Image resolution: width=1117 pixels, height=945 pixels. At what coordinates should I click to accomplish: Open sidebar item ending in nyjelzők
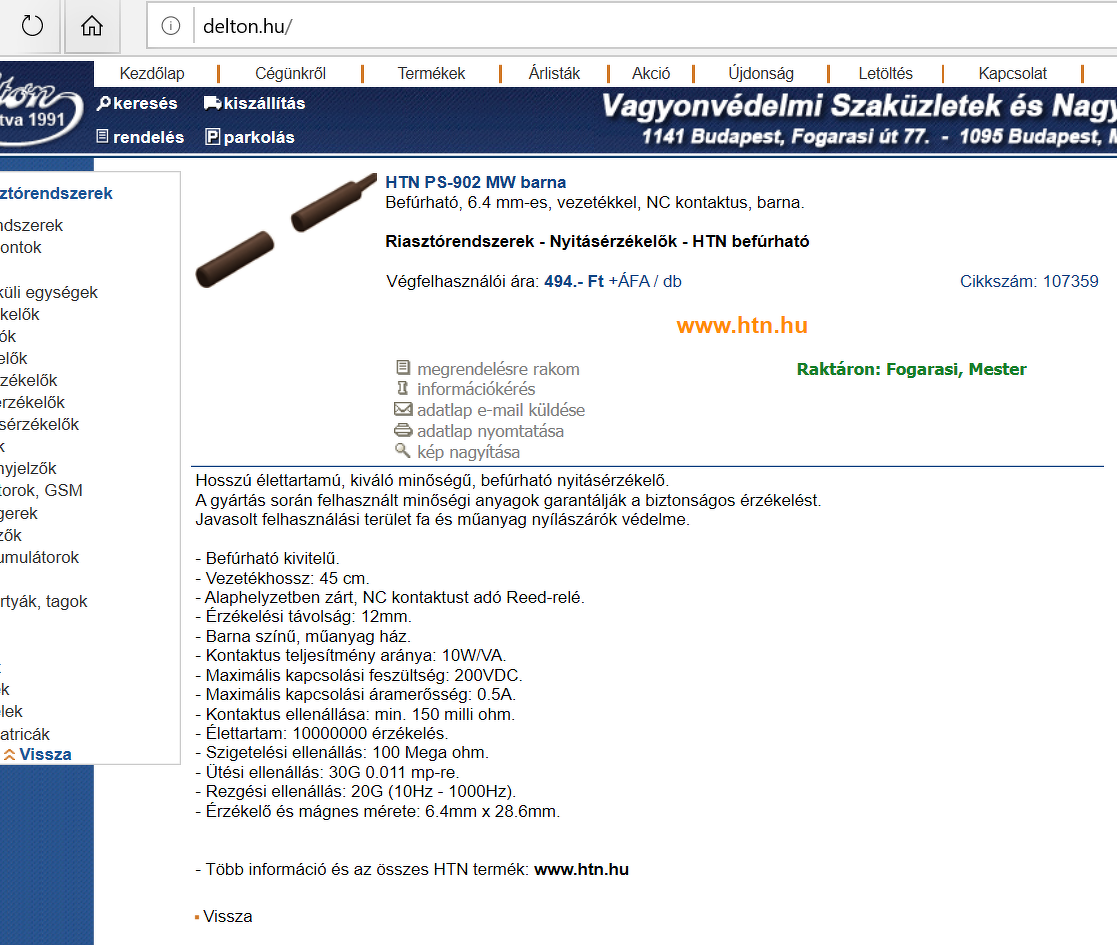[28, 469]
